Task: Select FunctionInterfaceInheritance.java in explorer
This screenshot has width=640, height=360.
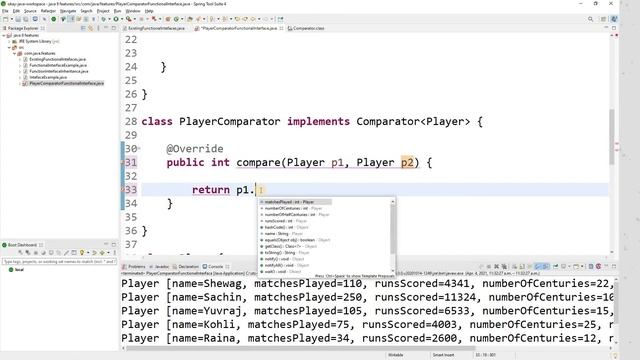Action: 59,71
